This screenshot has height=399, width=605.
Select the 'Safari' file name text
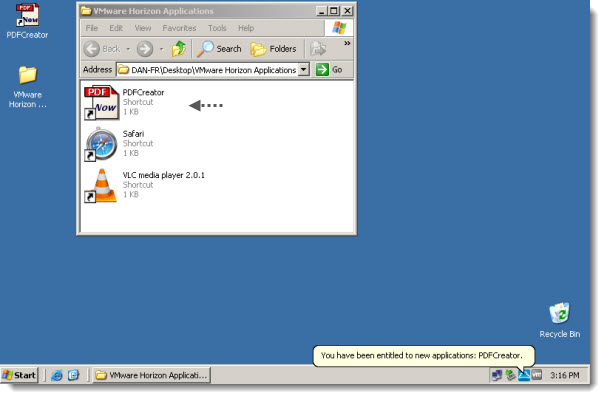point(134,134)
